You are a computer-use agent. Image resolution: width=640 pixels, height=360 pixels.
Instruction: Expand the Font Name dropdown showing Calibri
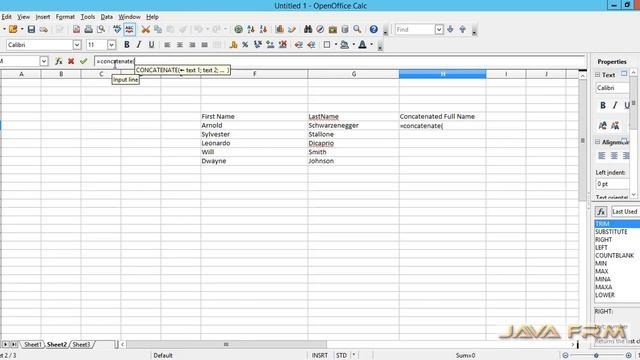77,45
